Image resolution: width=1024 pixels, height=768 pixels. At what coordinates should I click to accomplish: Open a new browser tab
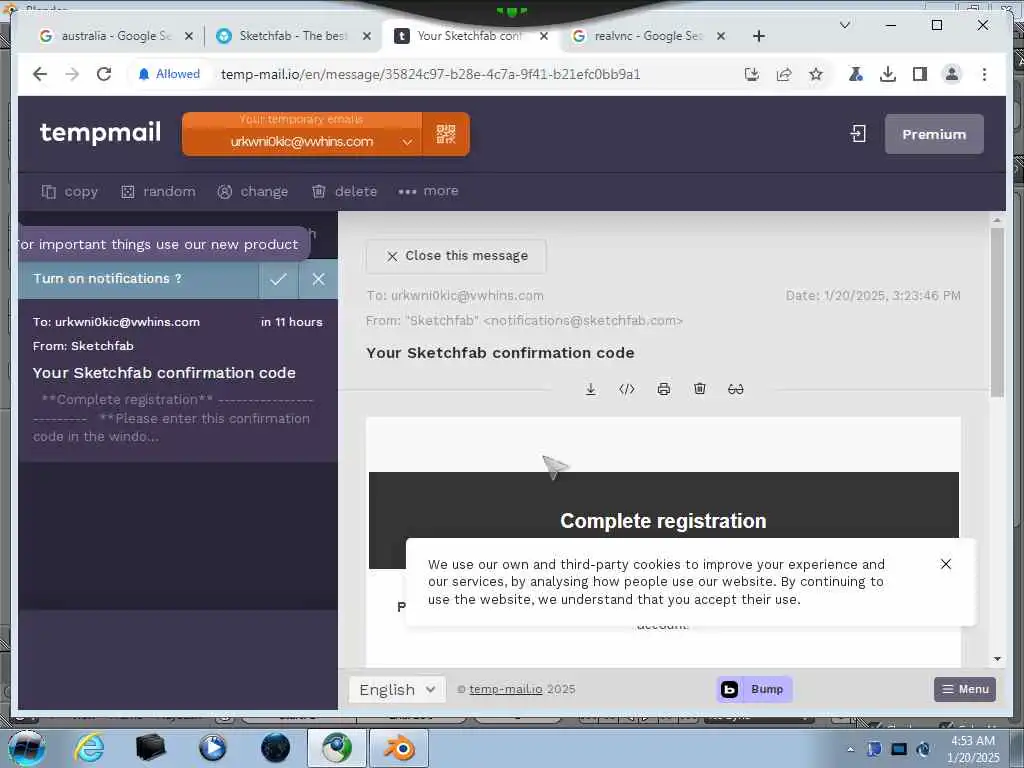758,36
